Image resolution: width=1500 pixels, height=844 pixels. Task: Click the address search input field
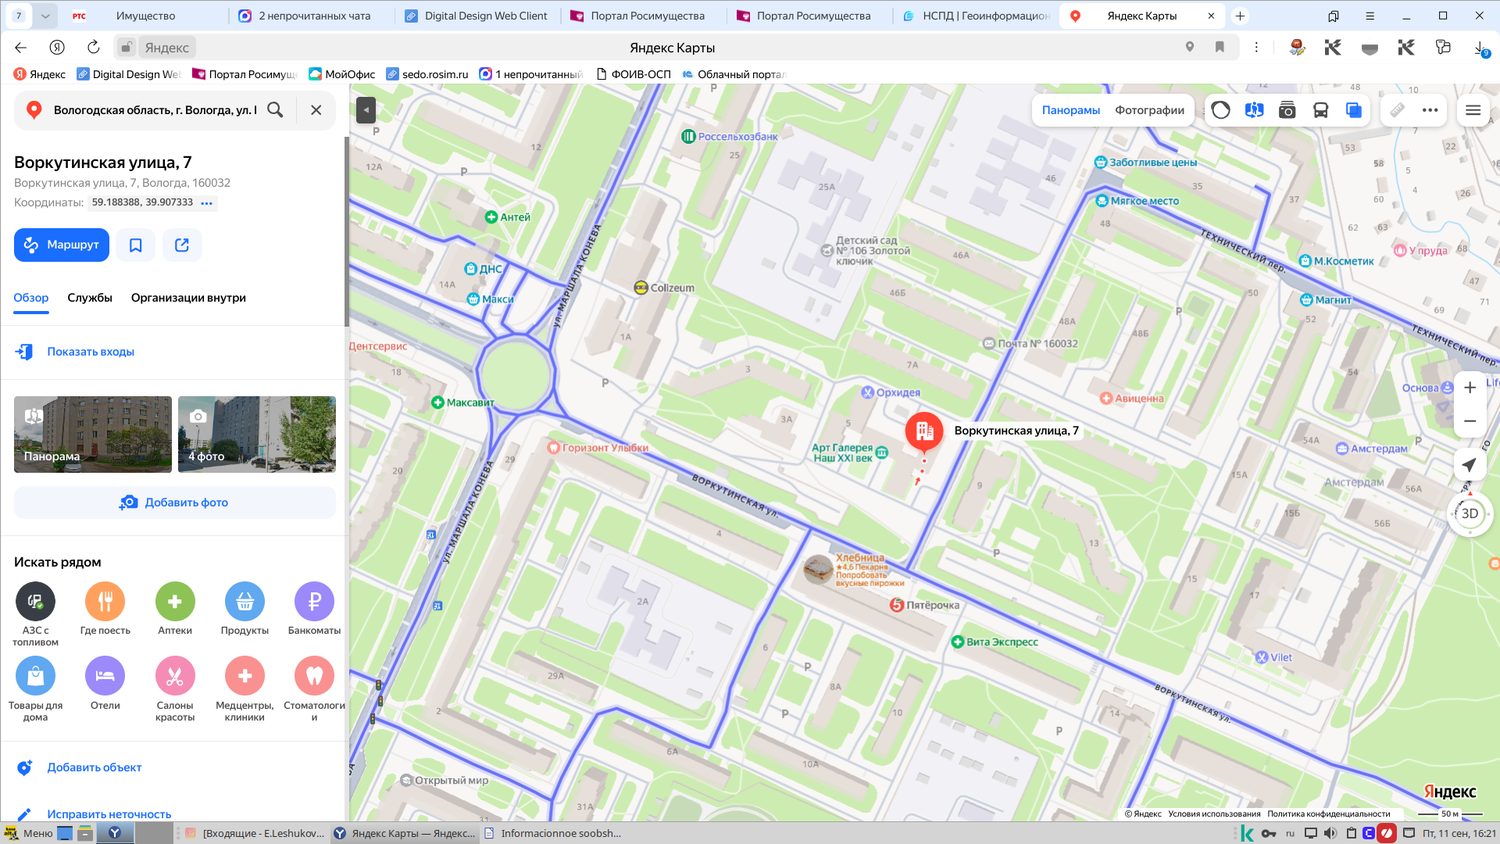155,110
